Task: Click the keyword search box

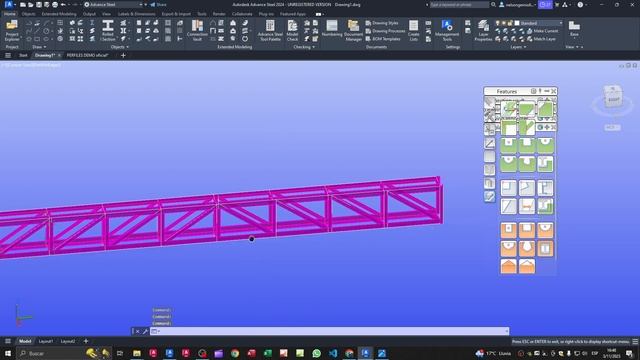Action: pos(459,4)
